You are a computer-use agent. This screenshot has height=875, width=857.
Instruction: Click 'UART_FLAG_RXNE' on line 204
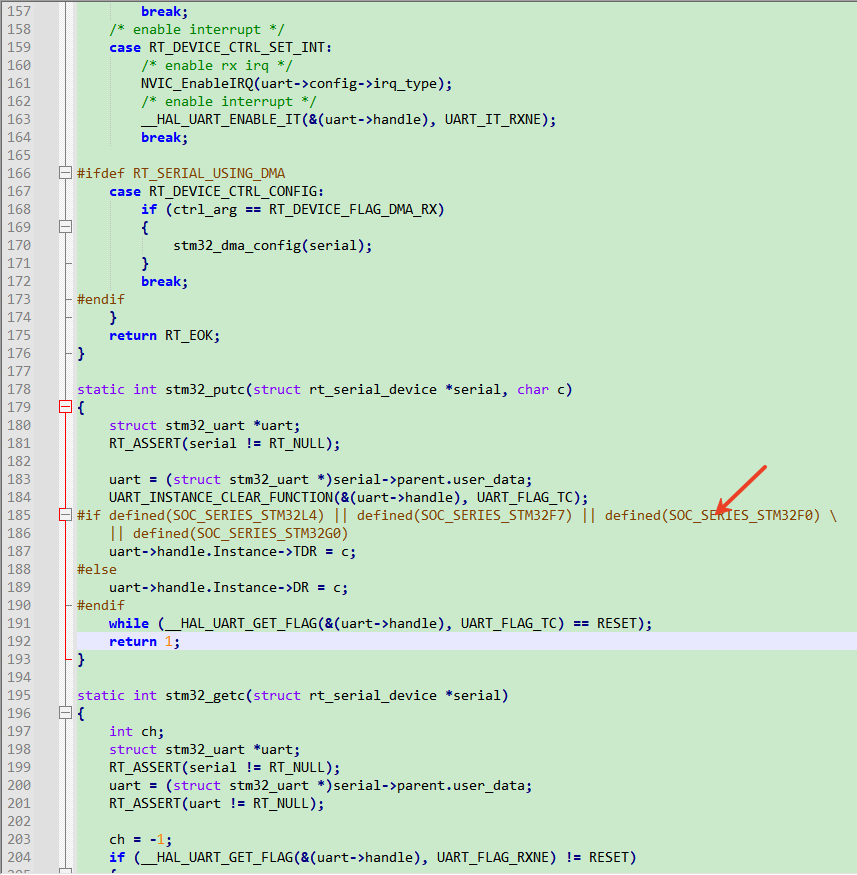pyautogui.click(x=493, y=857)
